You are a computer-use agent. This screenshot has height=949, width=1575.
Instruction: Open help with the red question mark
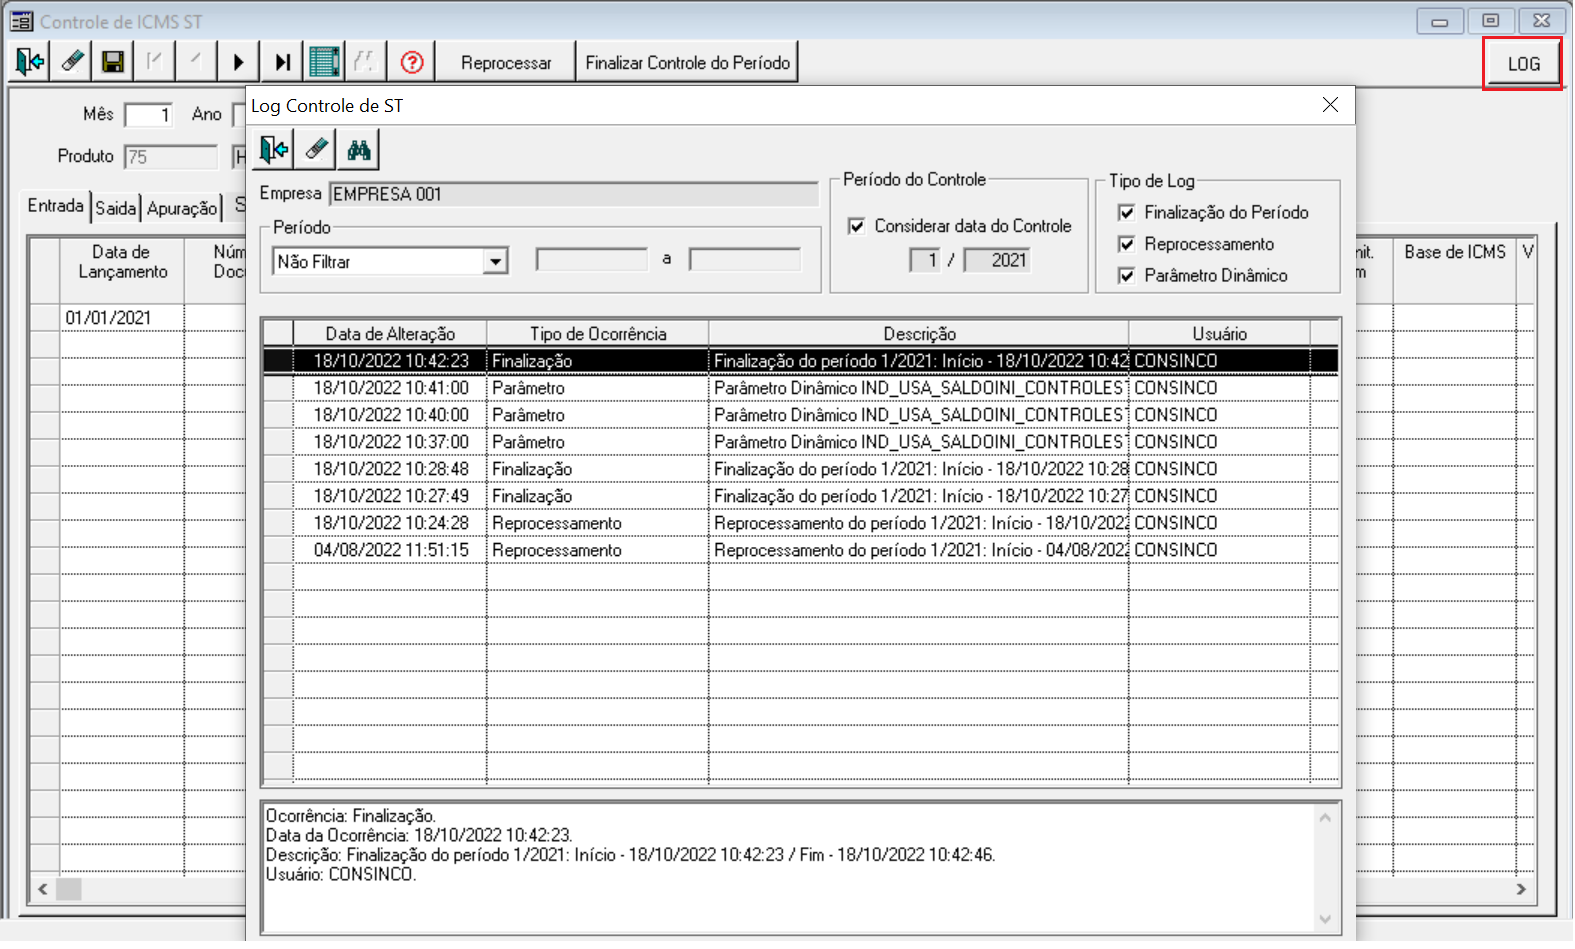[x=412, y=62]
